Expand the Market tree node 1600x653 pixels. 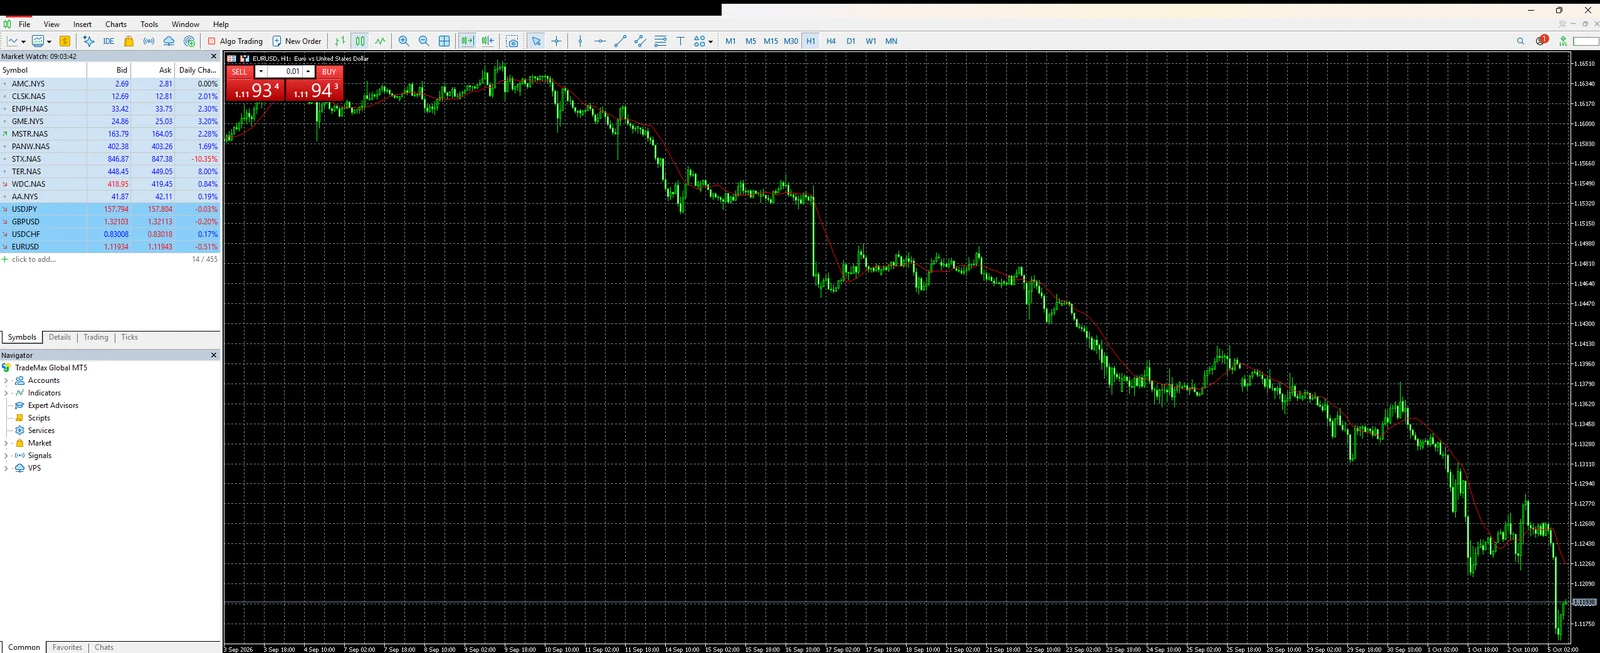(6, 443)
